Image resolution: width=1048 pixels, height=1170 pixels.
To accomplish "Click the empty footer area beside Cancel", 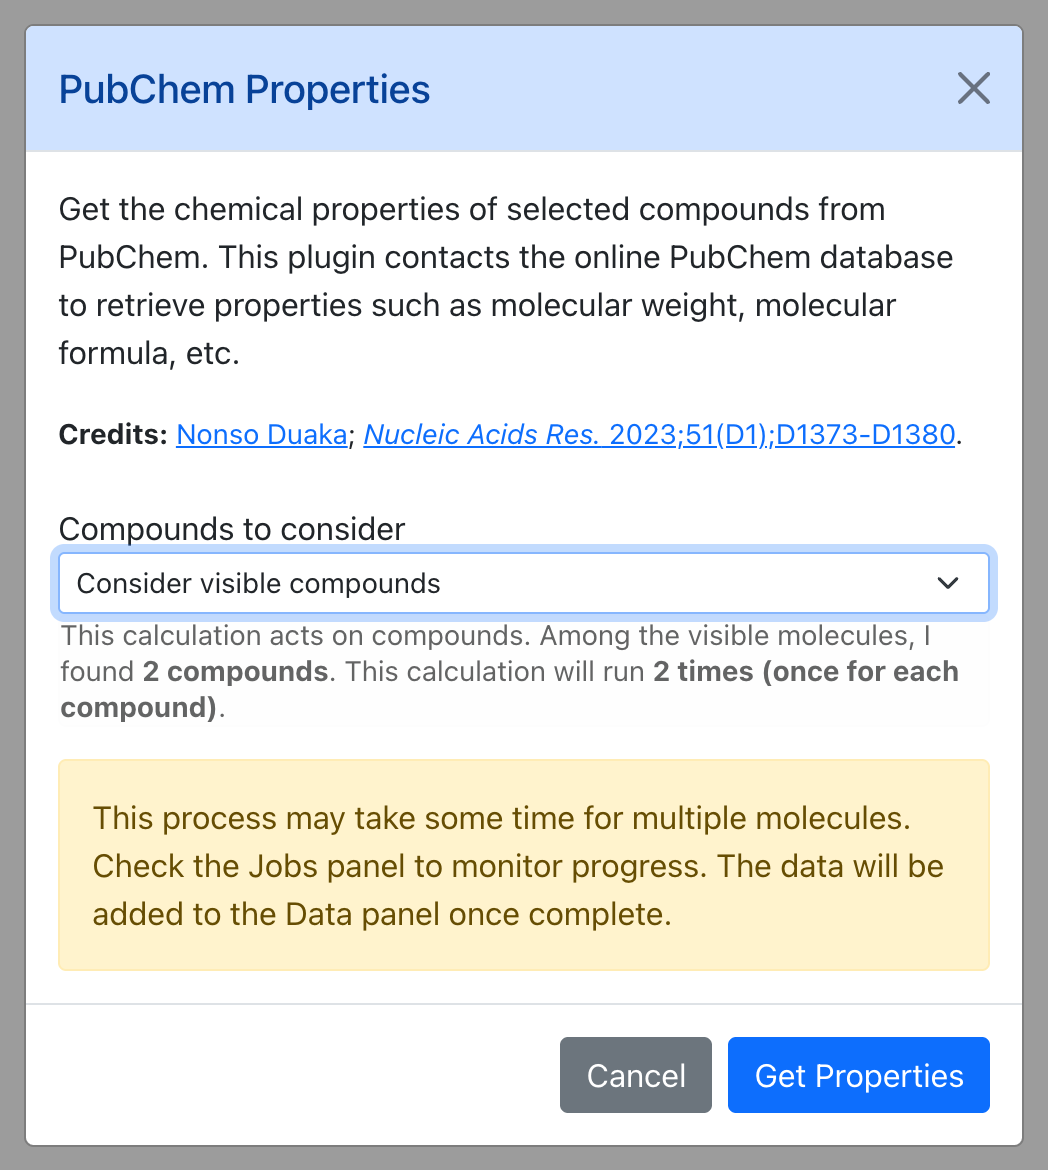I will tap(293, 1075).
